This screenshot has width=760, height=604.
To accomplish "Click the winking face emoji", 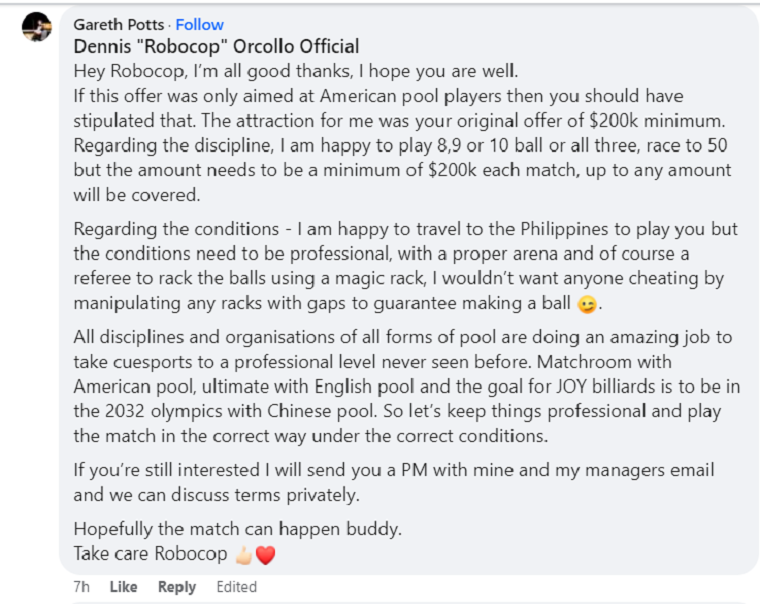I will [x=588, y=302].
